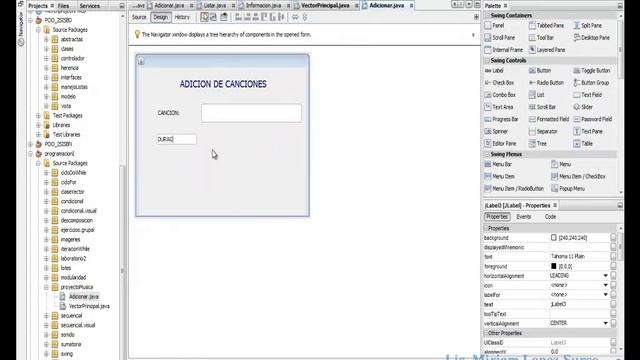
Task: Open custom editor for font property
Action: tap(613, 257)
